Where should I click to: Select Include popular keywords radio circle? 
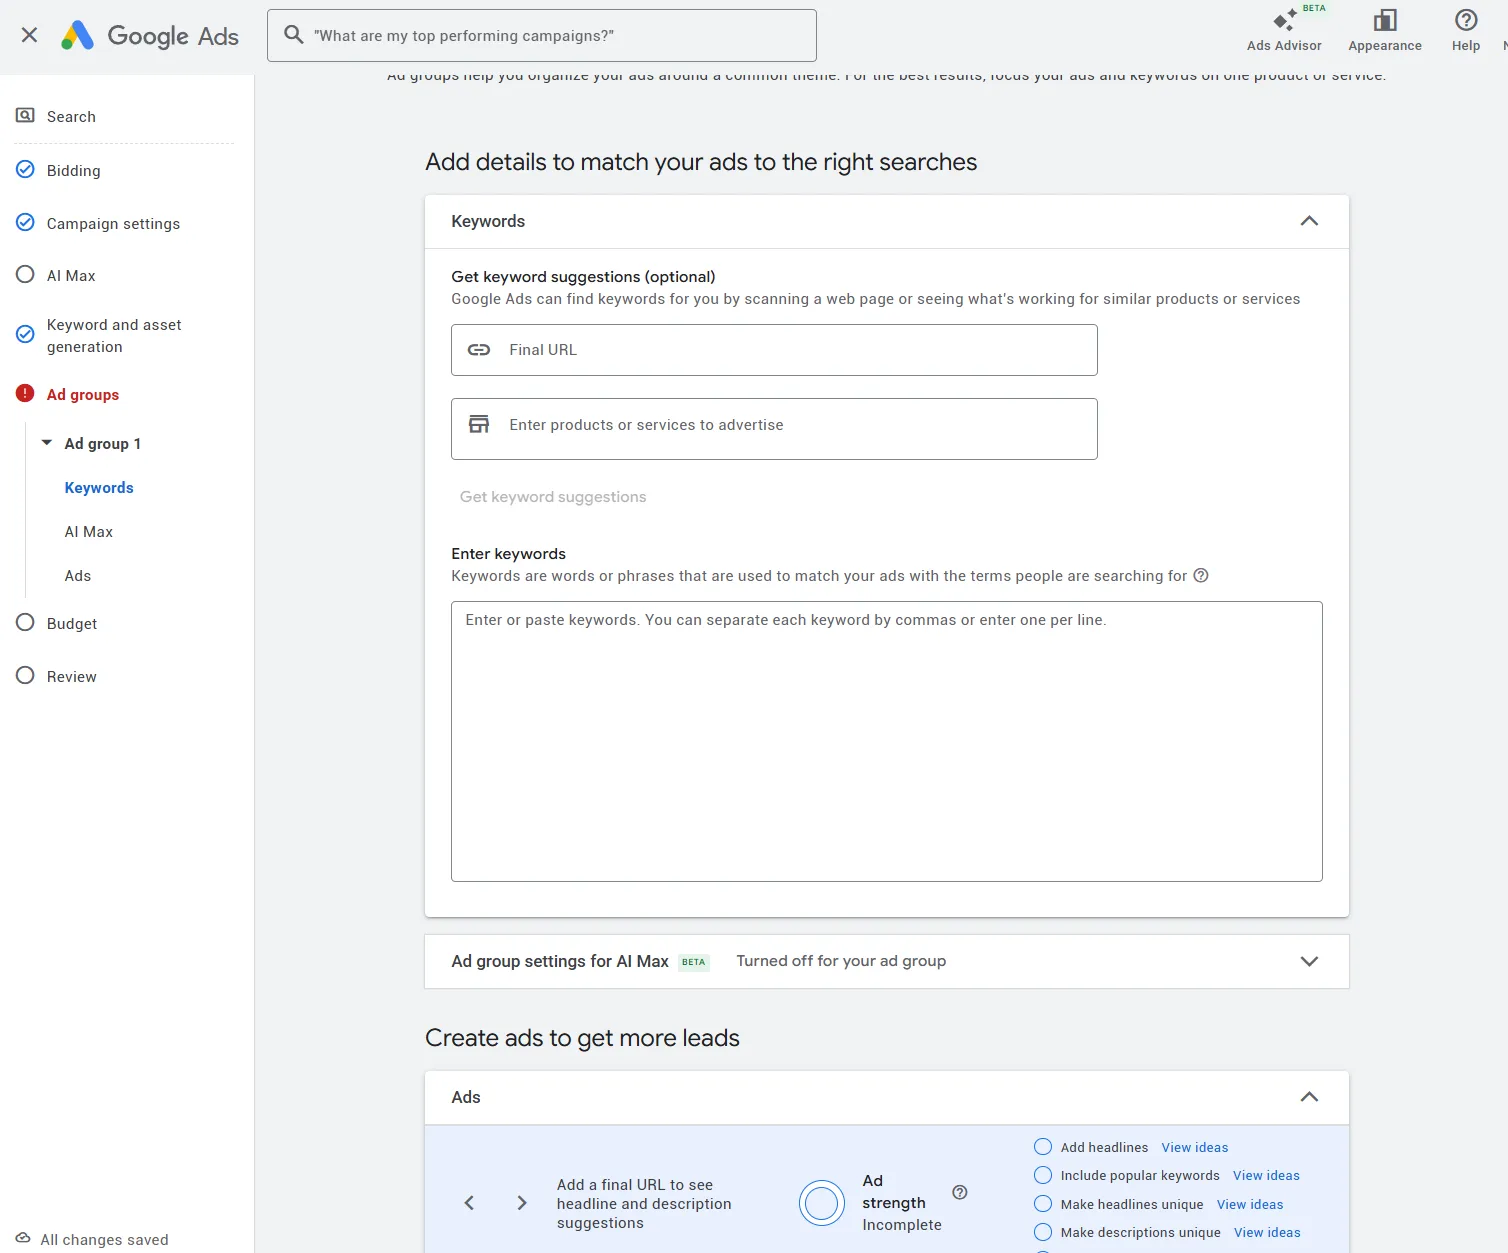tap(1043, 1175)
